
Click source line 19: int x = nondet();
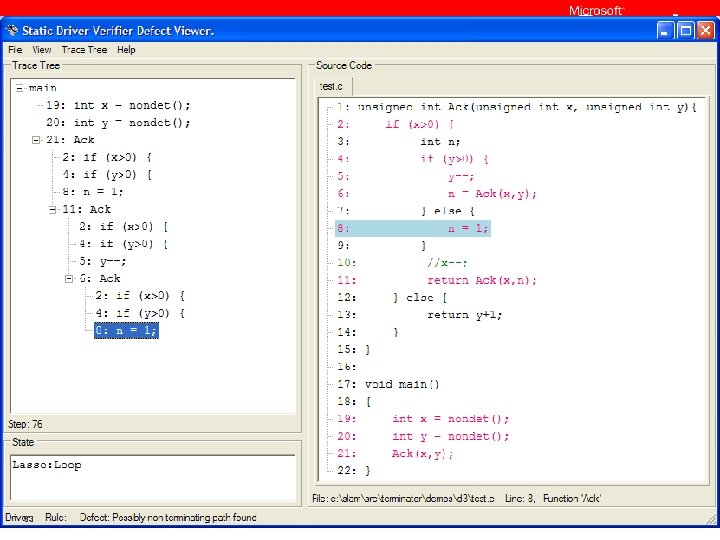click(x=423, y=419)
